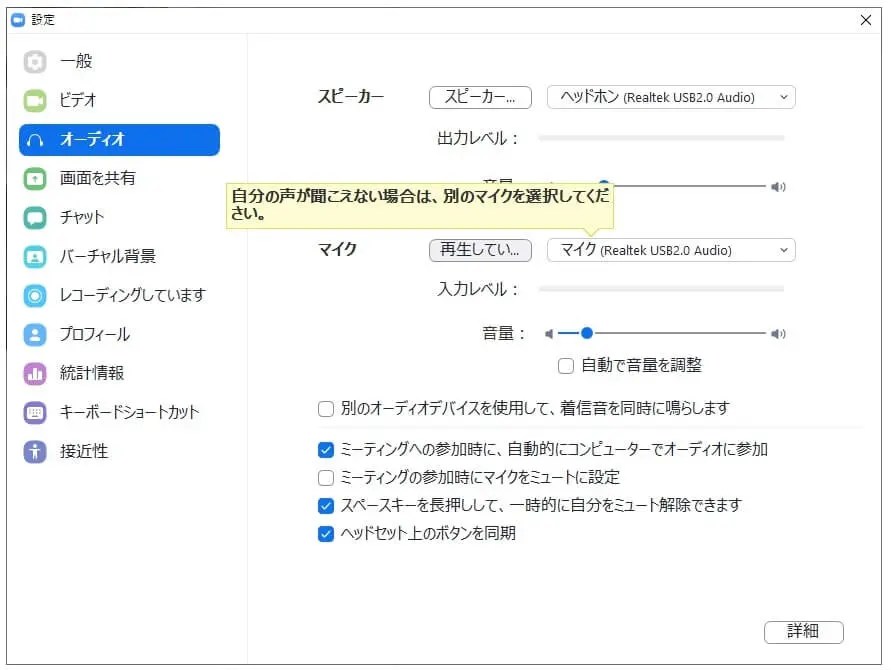Open the マイク device dropdown

click(671, 251)
